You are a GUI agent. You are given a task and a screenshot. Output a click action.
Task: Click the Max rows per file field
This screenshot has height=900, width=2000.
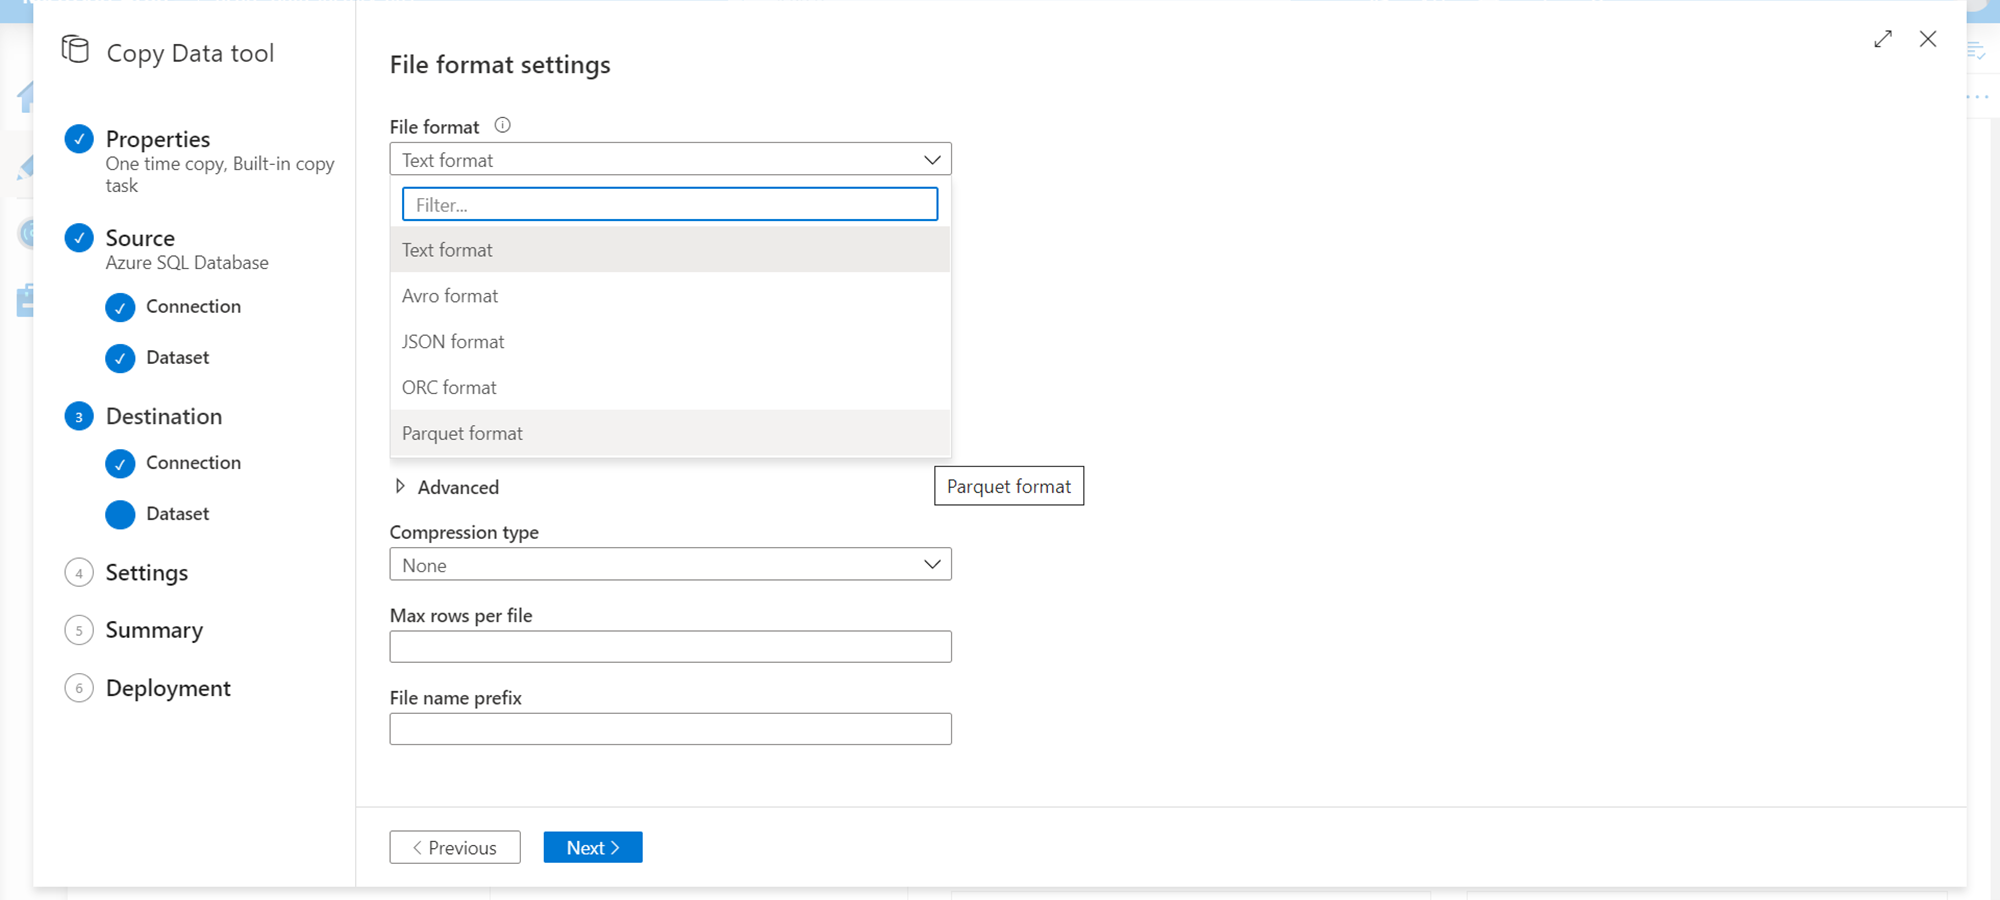pos(670,647)
